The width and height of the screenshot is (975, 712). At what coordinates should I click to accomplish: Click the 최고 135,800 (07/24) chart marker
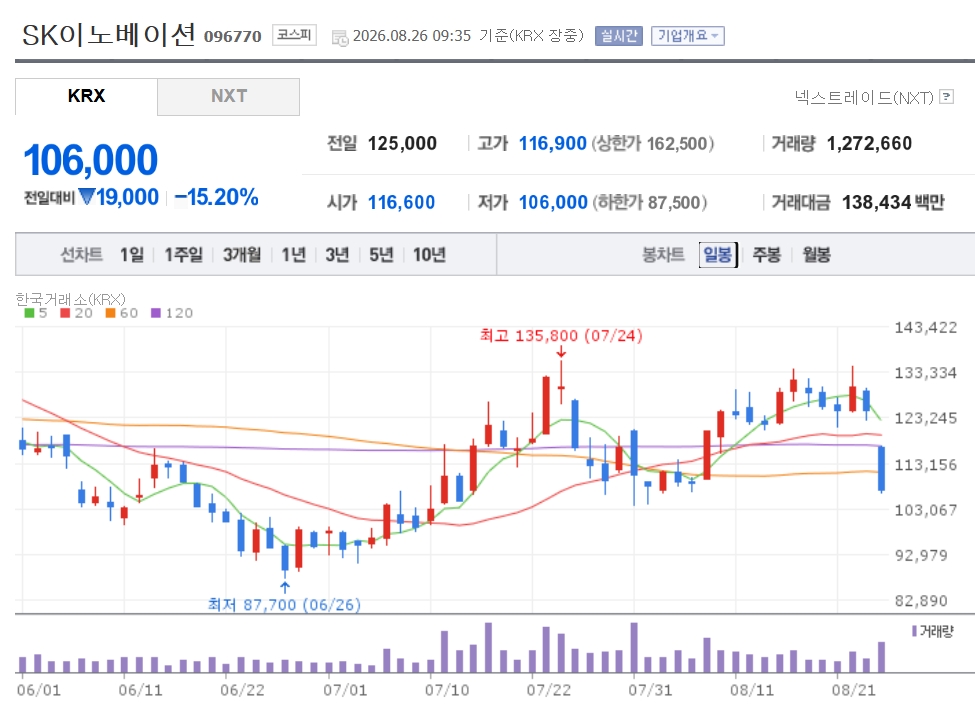[561, 336]
